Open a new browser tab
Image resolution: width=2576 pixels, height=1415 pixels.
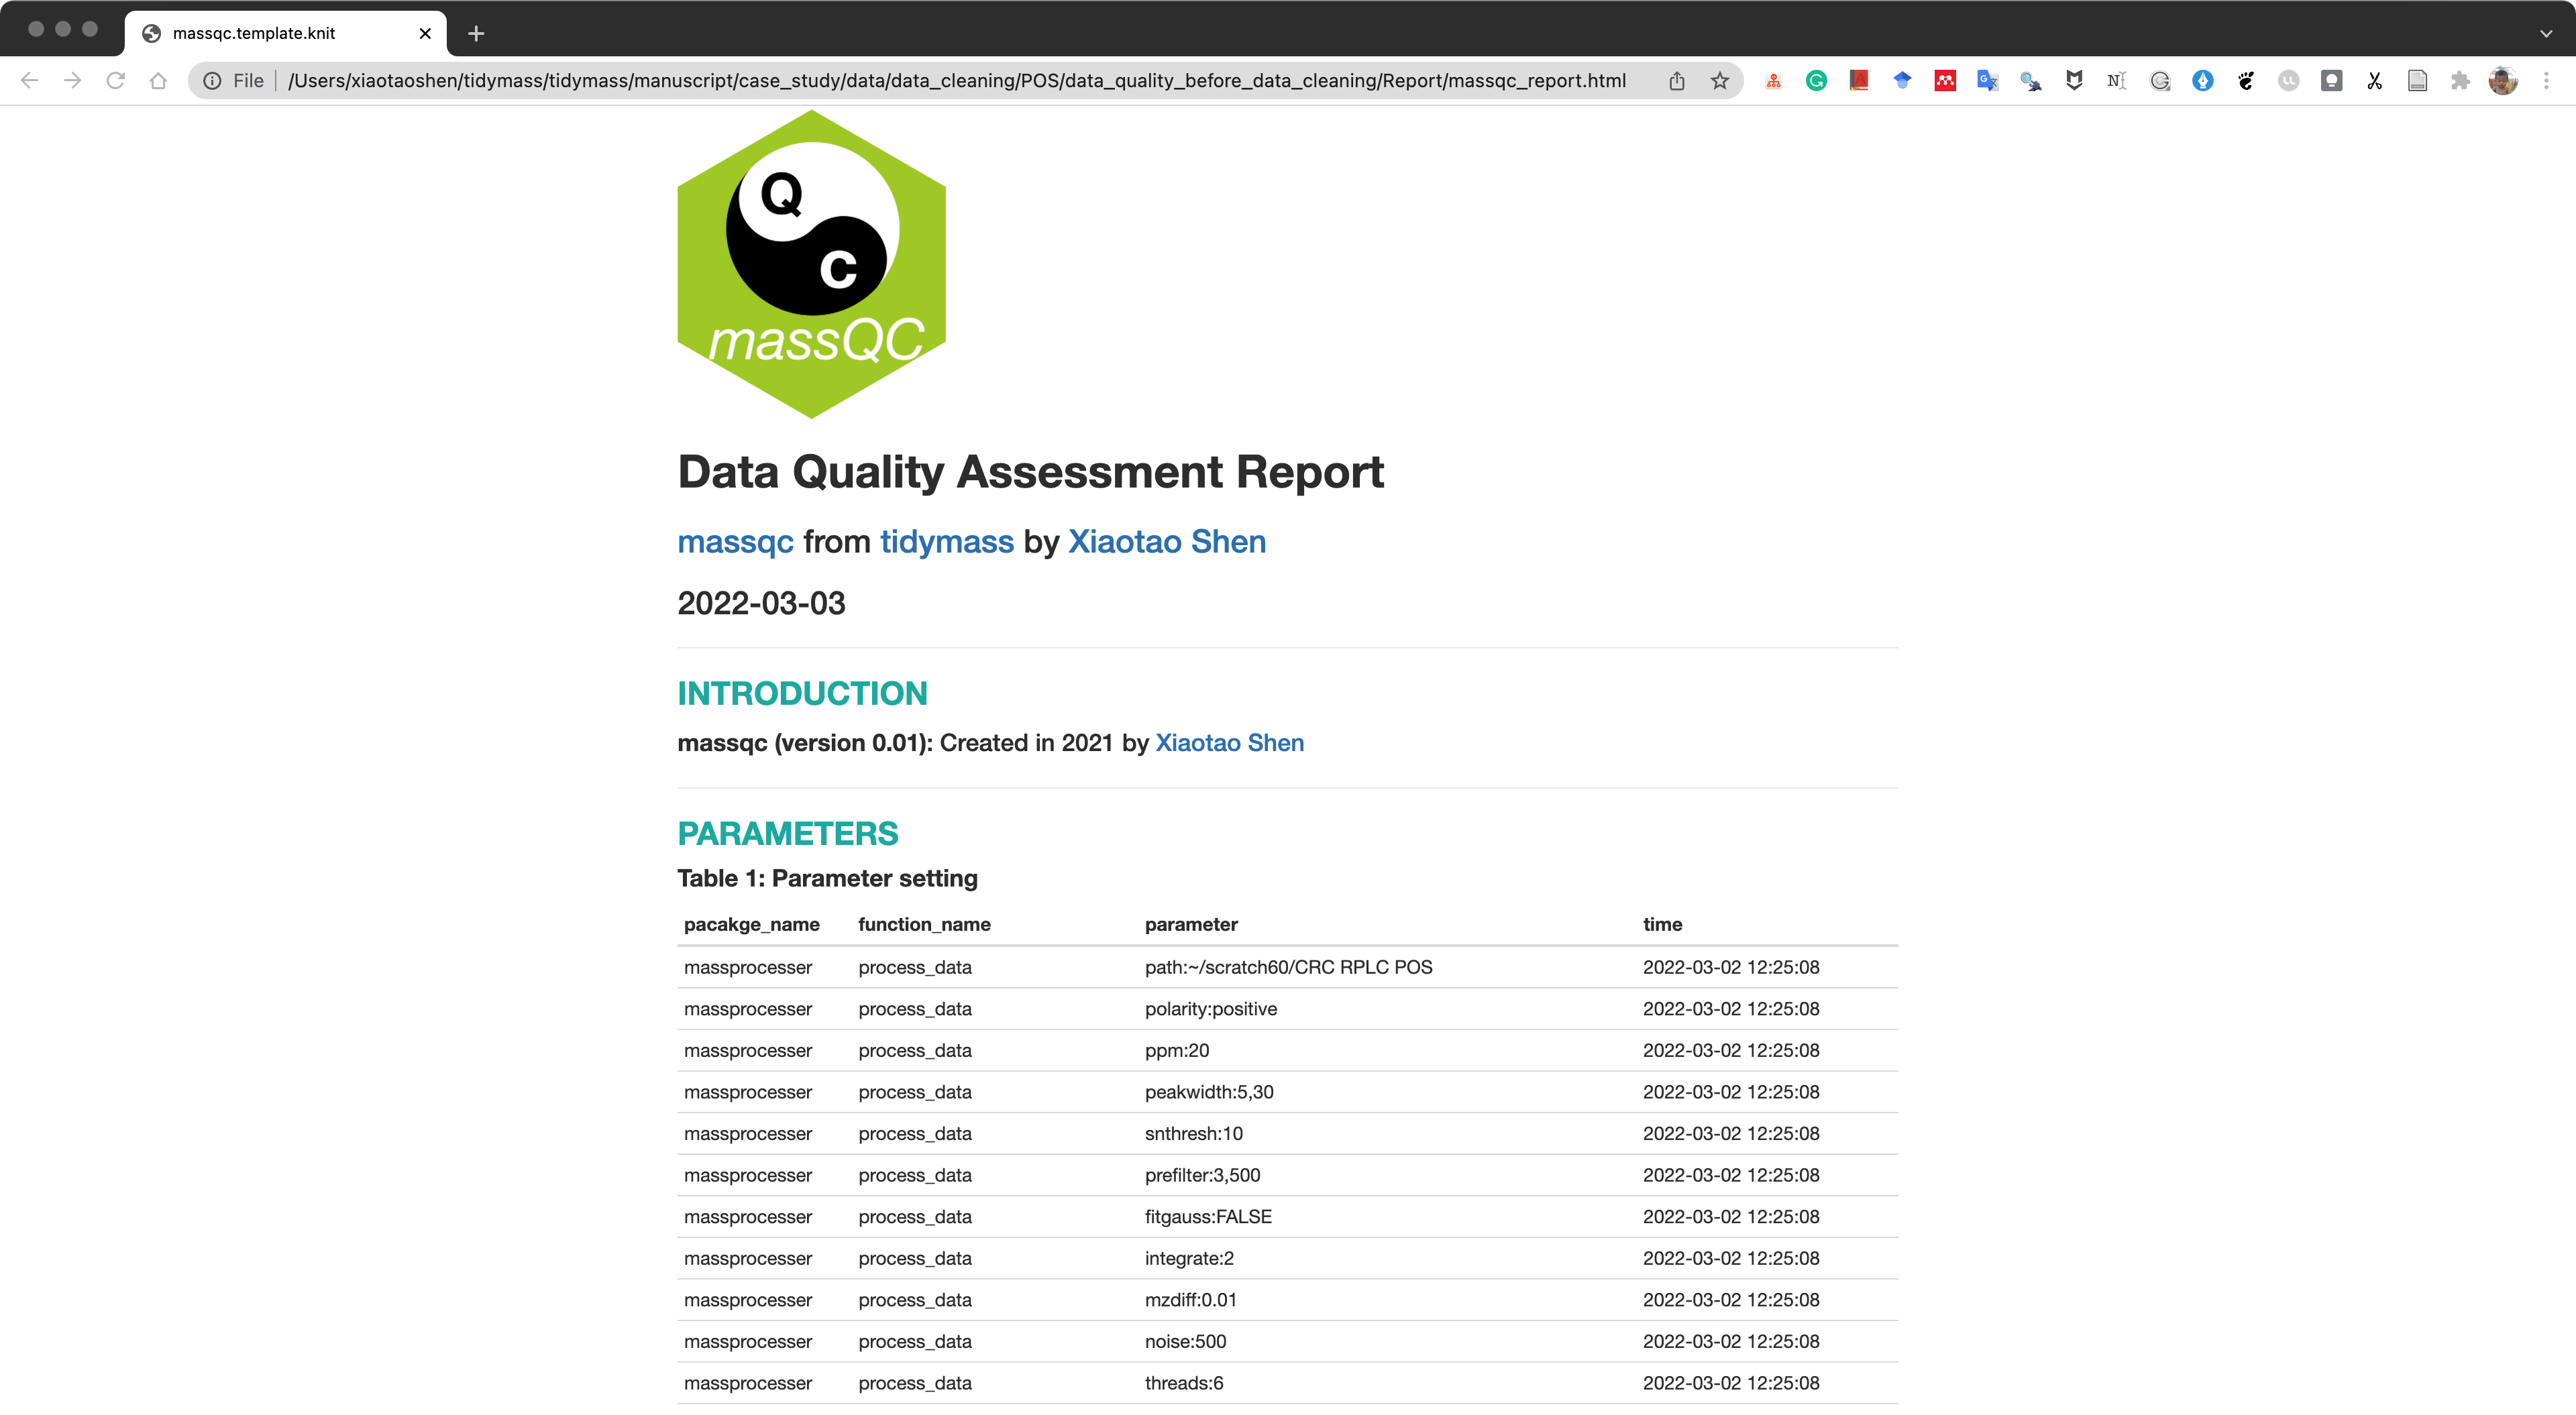476,33
